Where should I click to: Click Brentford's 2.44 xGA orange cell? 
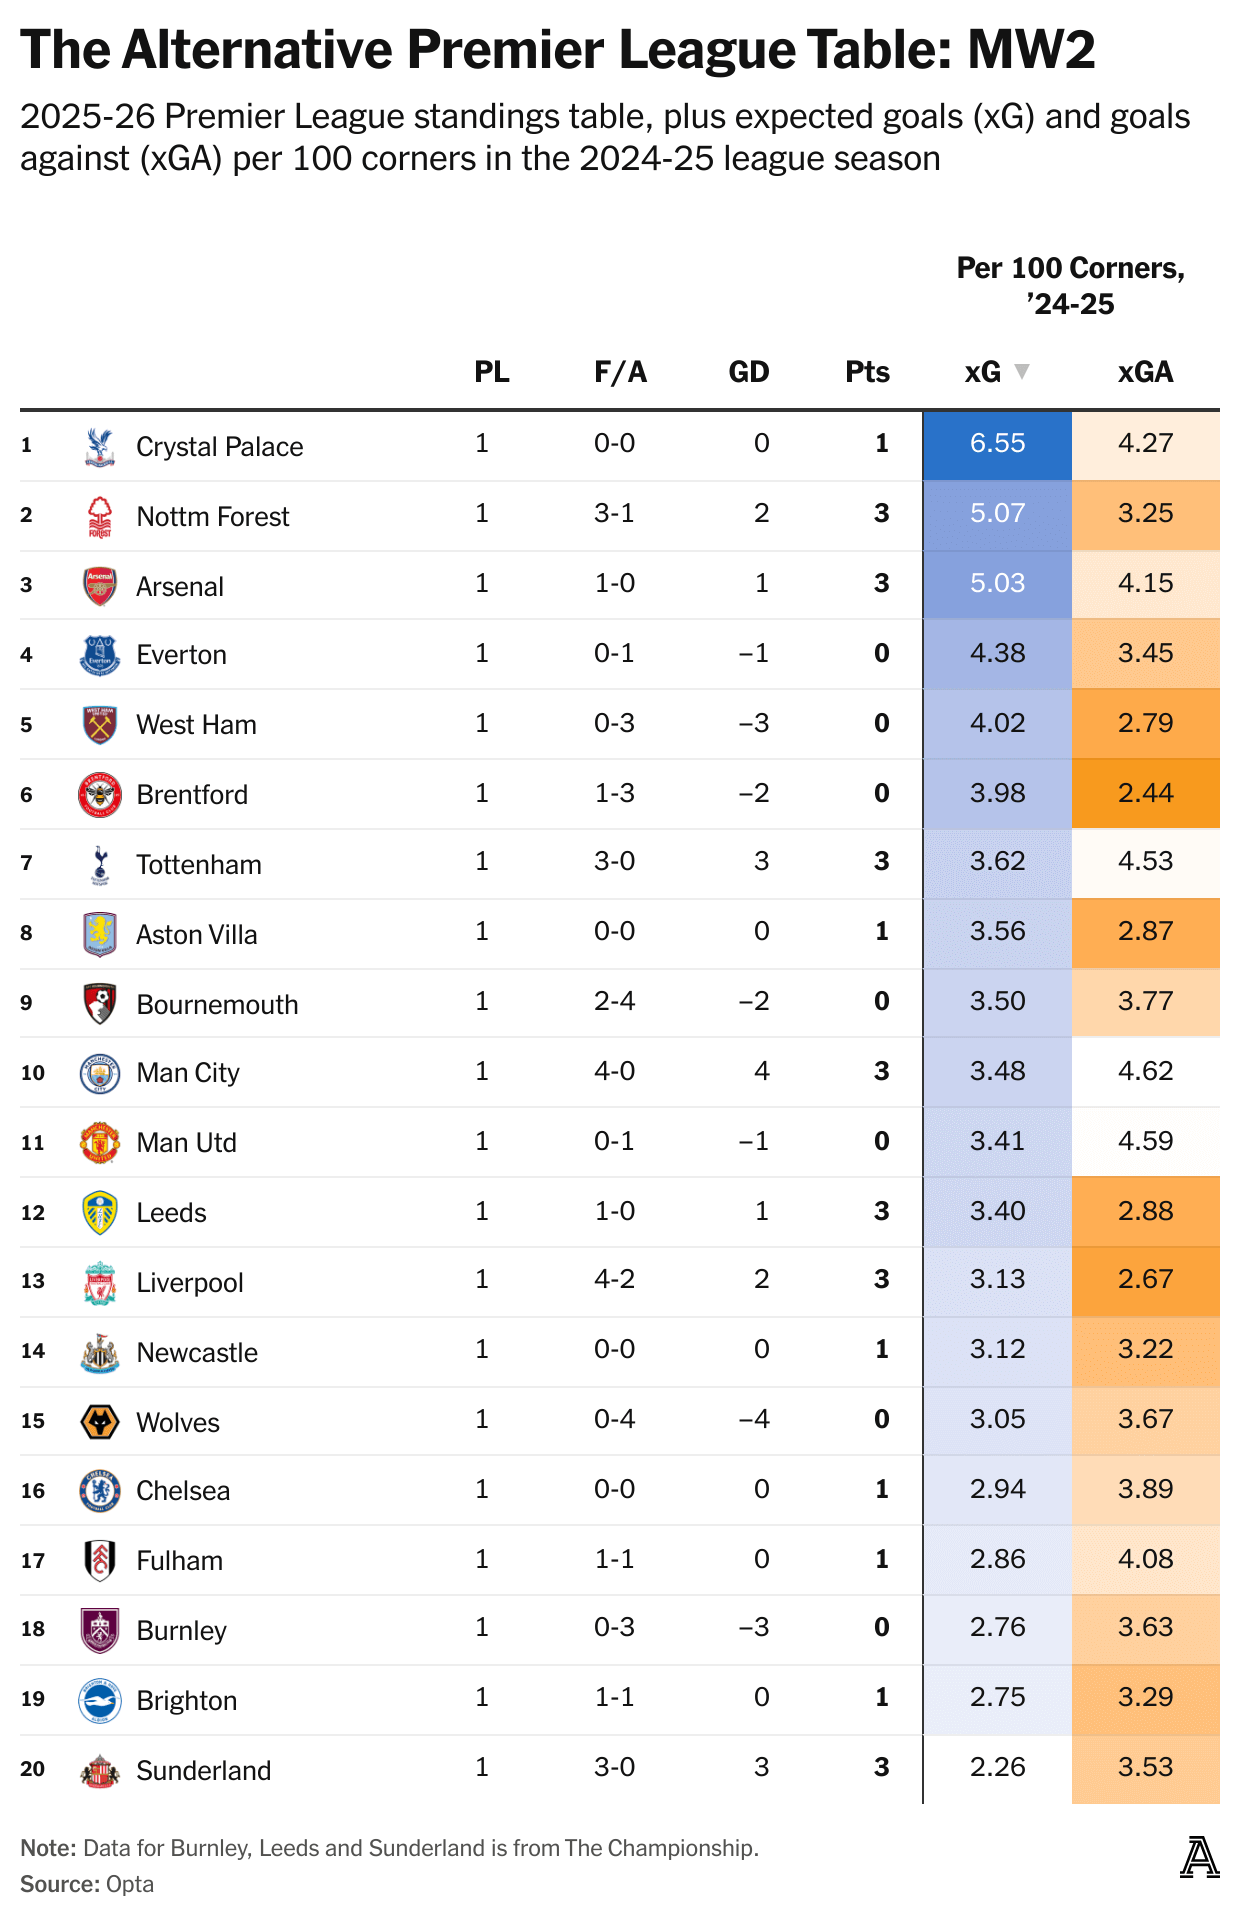1146,794
